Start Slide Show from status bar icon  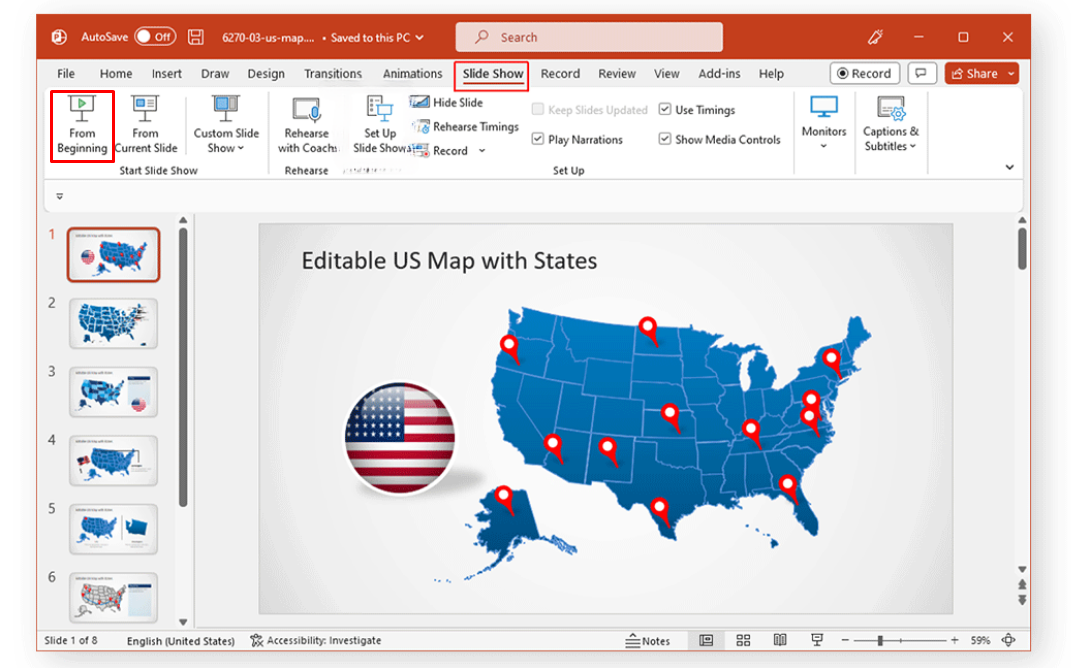click(817, 641)
